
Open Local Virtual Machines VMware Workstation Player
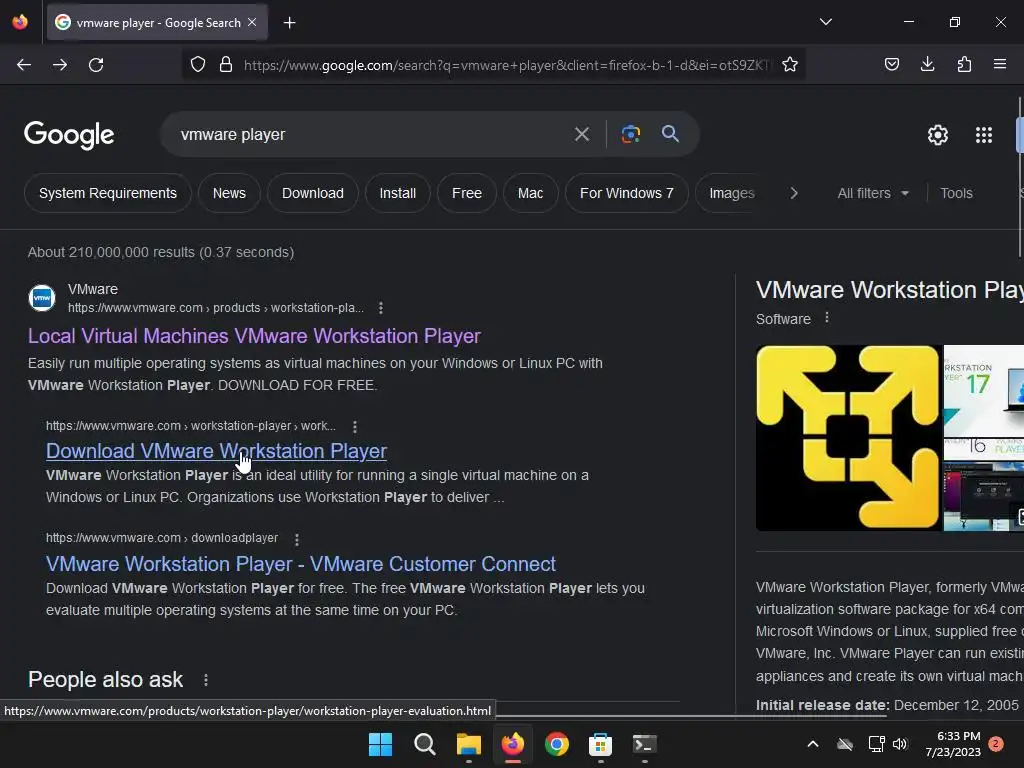coord(254,336)
